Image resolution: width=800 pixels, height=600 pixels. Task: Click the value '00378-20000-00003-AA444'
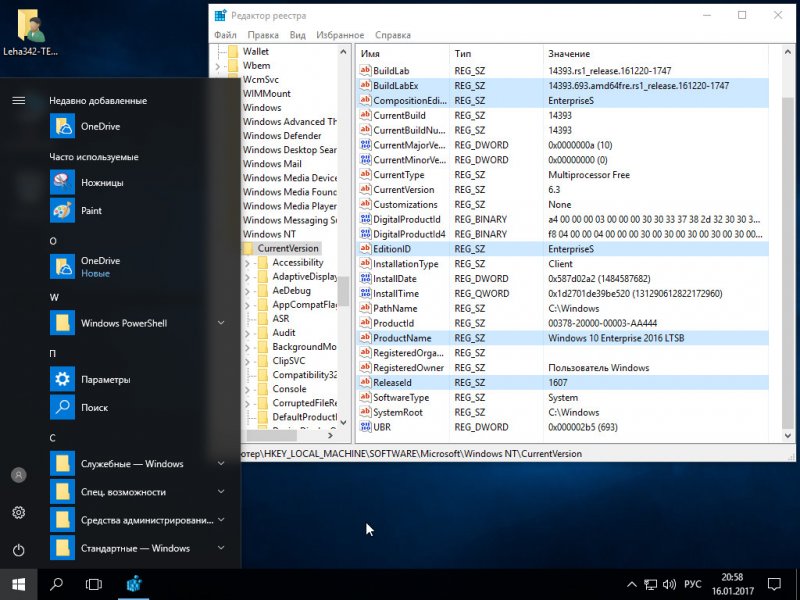pos(603,323)
